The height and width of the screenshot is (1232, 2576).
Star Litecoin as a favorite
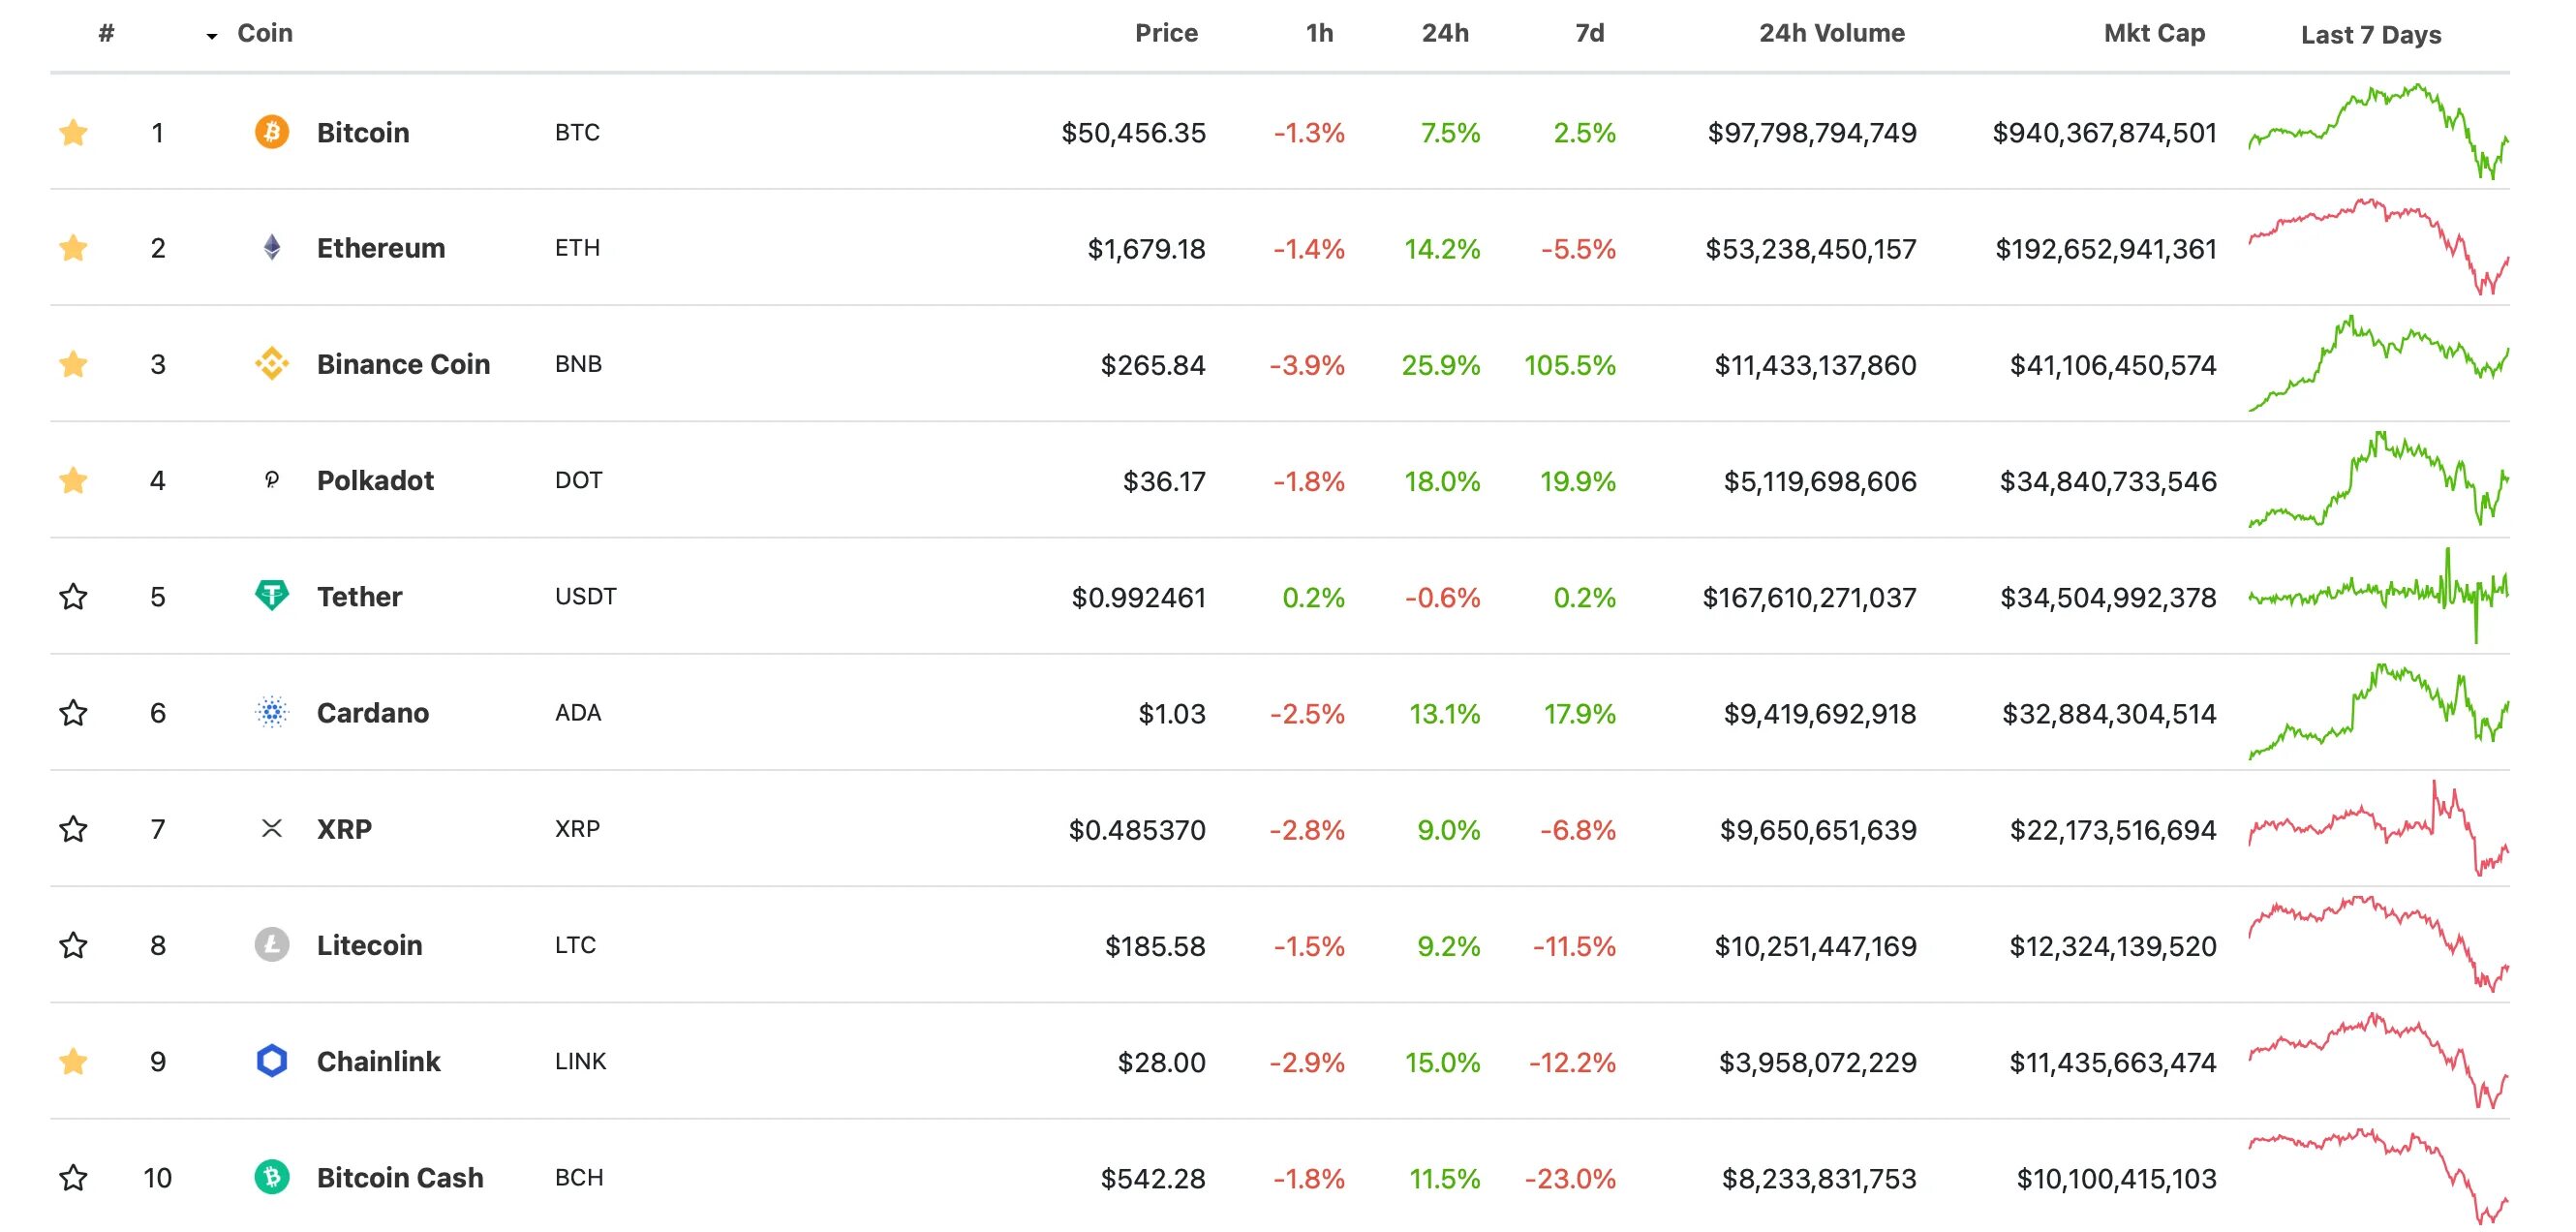click(73, 945)
